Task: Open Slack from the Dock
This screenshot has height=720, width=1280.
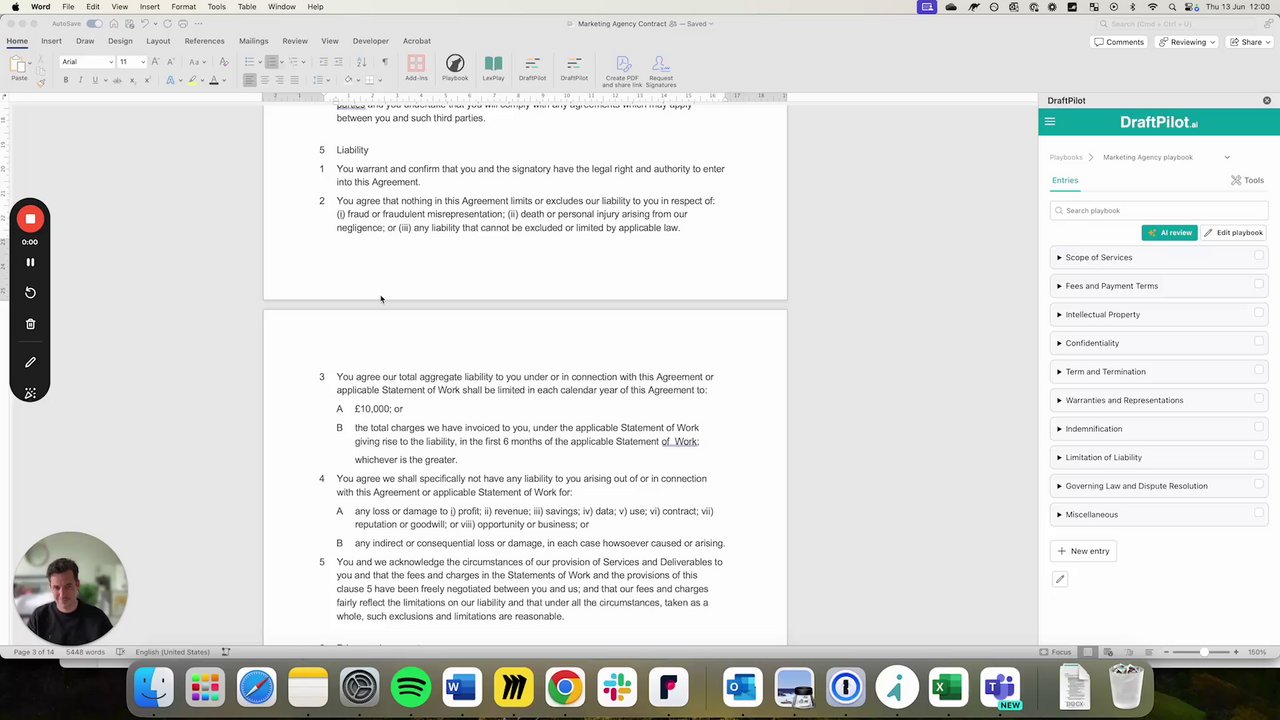Action: [616, 687]
